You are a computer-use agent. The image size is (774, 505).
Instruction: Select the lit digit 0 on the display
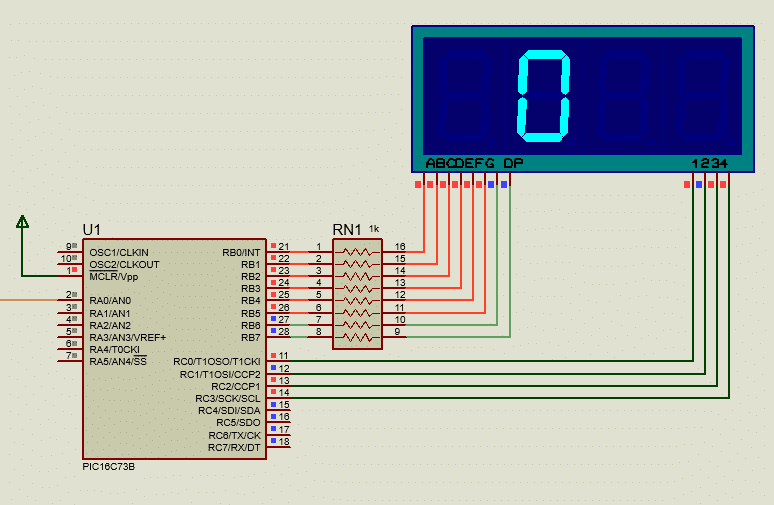click(543, 96)
